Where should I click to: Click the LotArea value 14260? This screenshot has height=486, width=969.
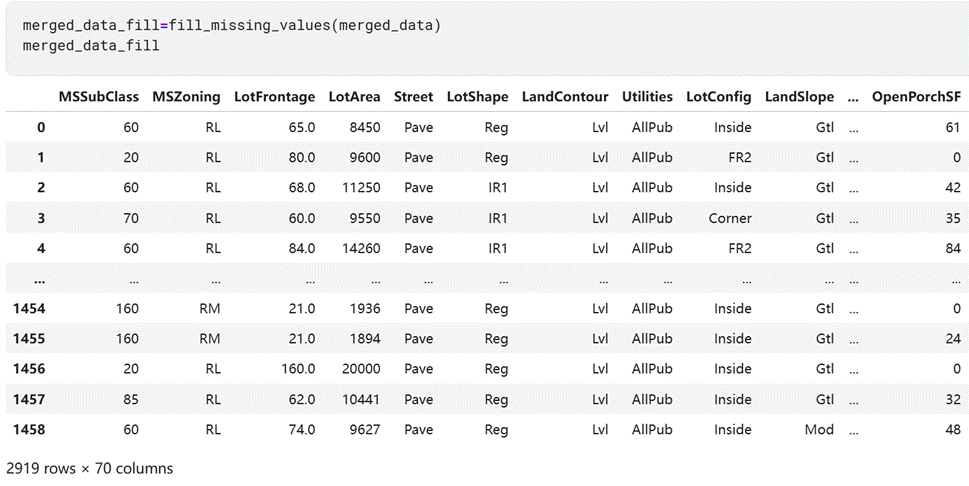(362, 249)
